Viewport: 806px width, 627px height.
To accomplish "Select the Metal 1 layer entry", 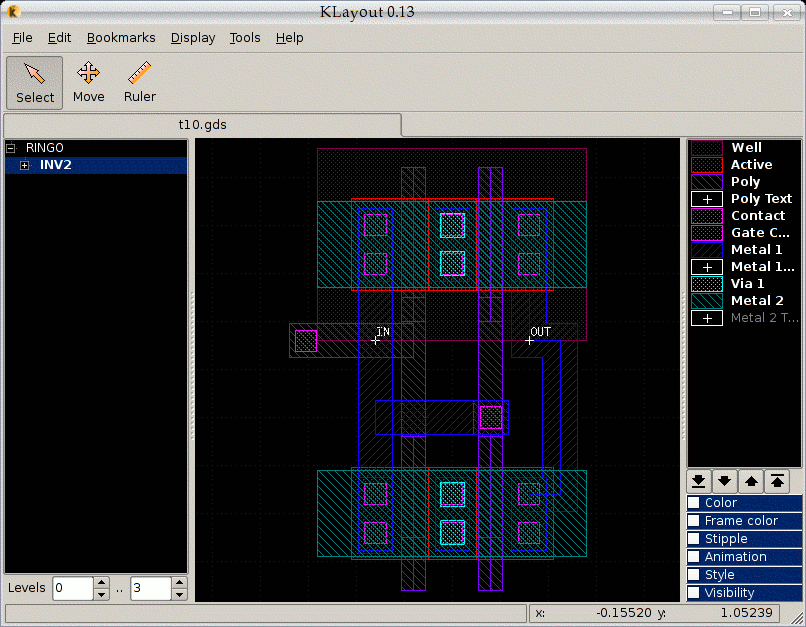I will (756, 250).
